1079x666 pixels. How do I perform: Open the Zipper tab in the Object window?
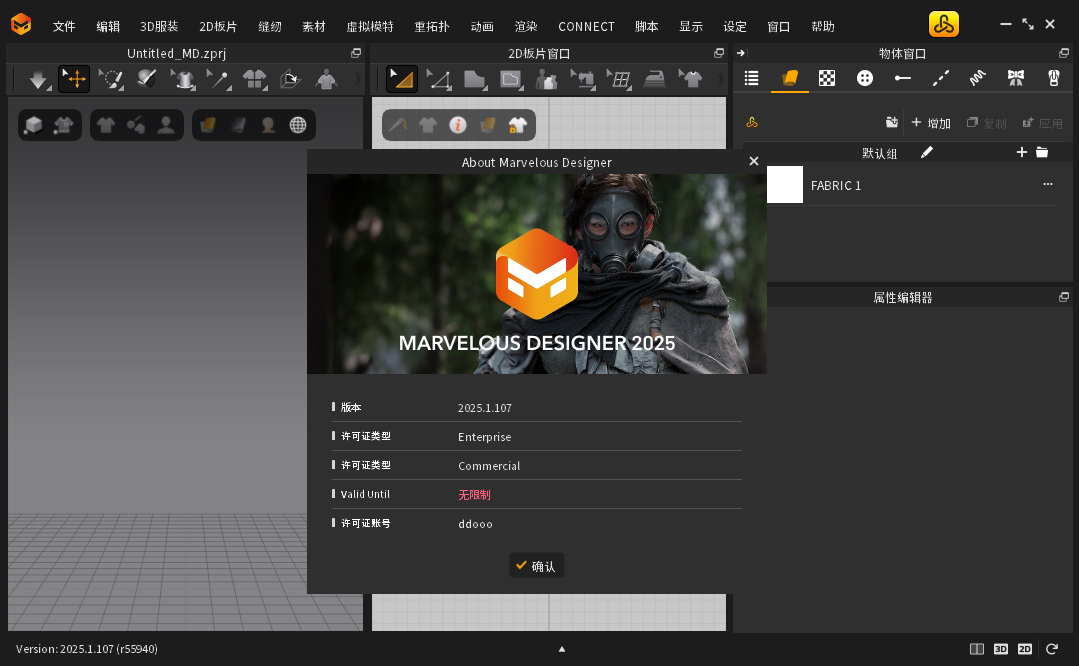(1052, 77)
